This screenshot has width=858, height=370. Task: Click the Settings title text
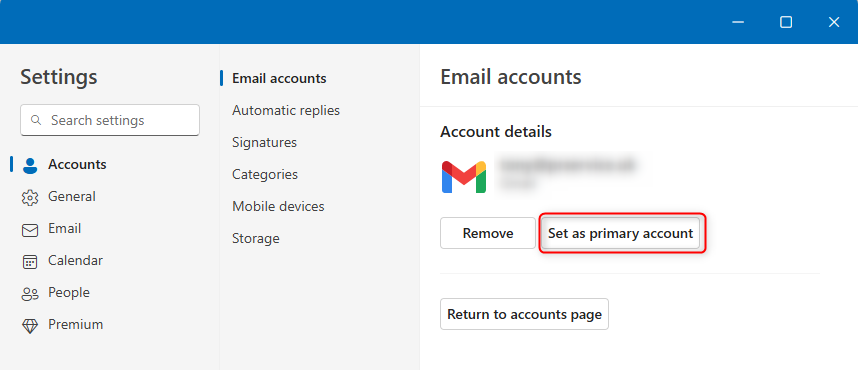tap(59, 77)
